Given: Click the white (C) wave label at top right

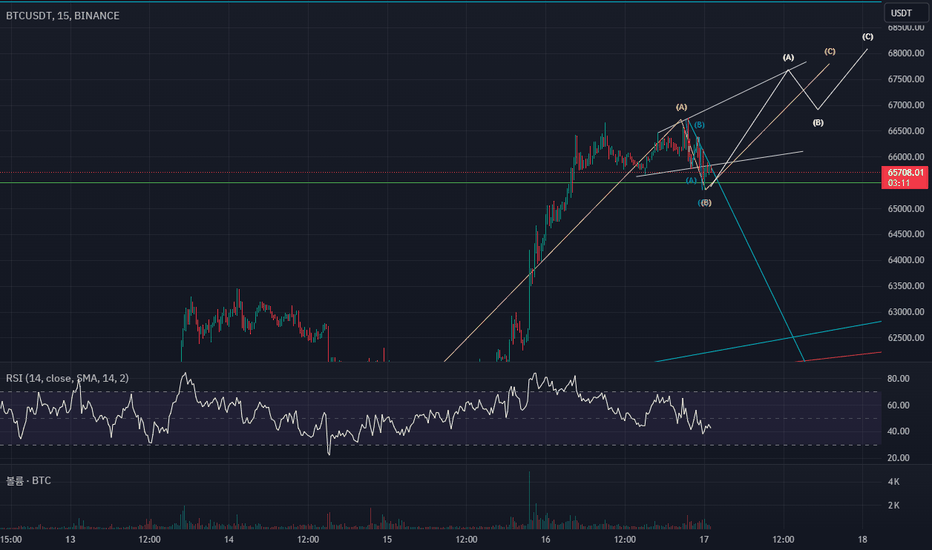Looking at the screenshot, I should pos(868,37).
